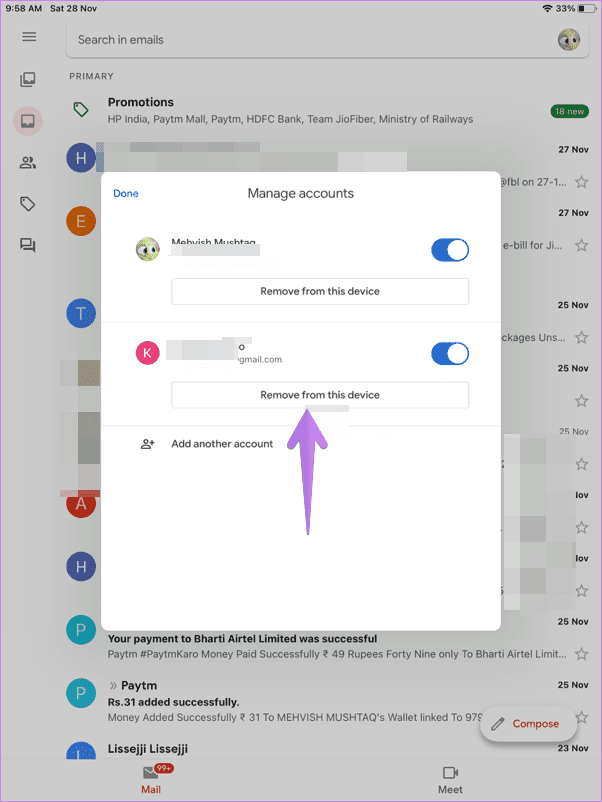
Task: Click the orange E sender avatar
Action: 81,221
